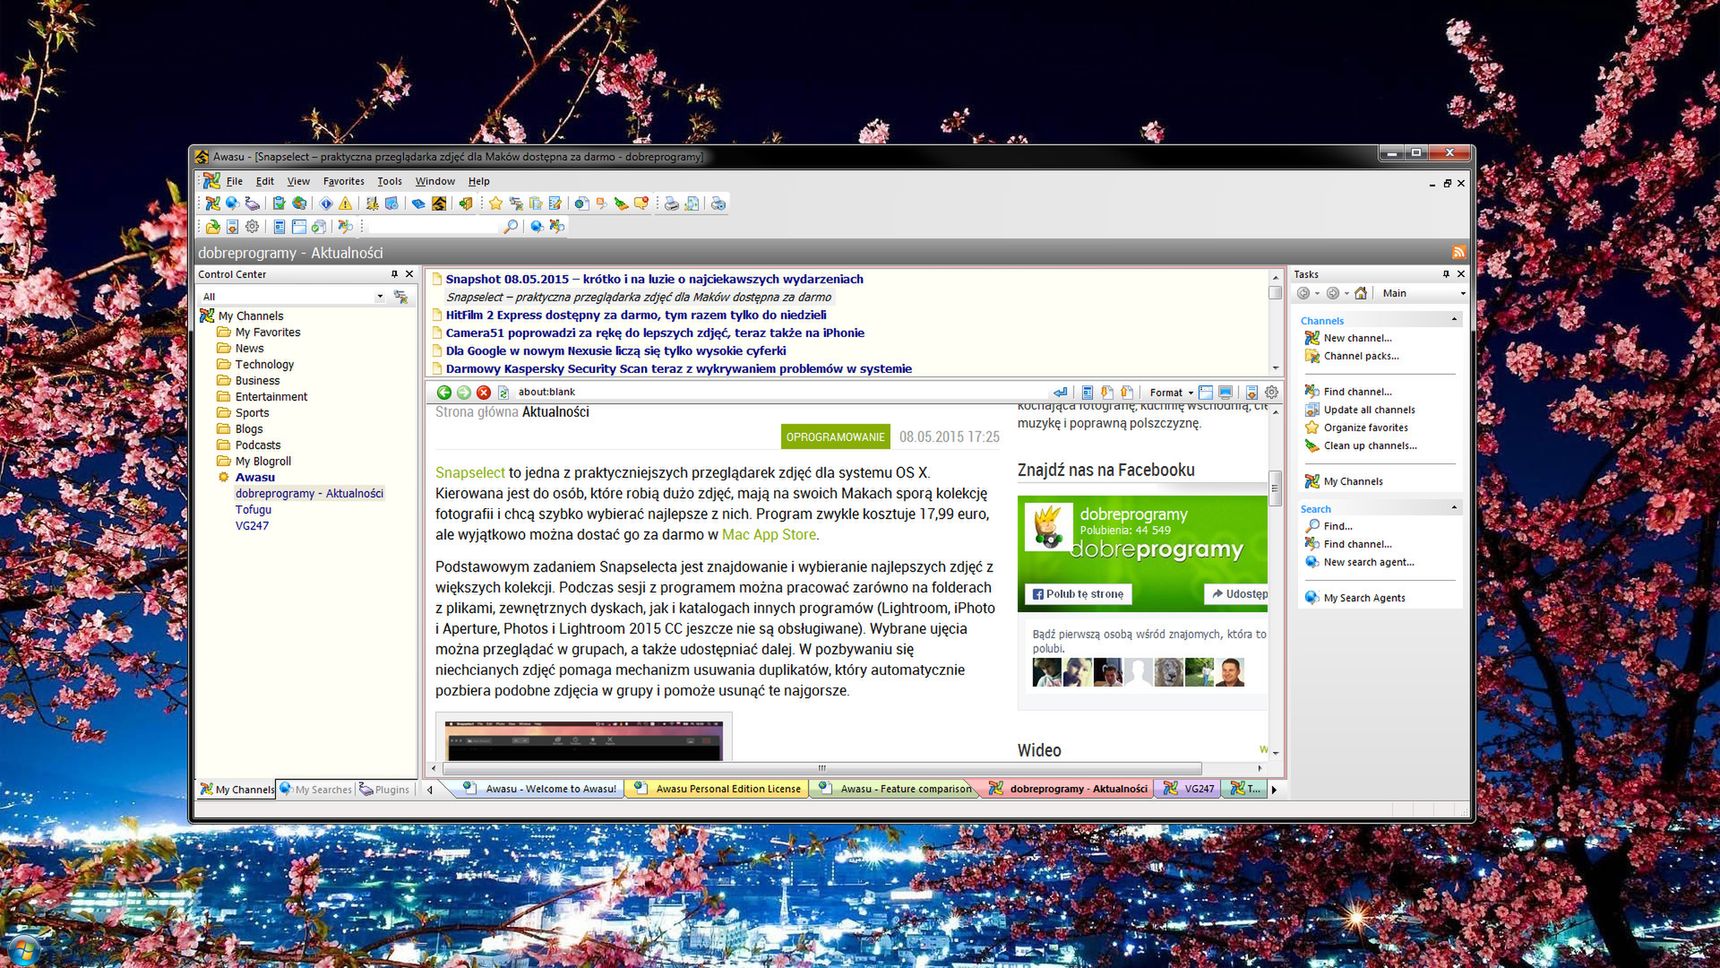1720x968 pixels.
Task: Open the Mac App Store link
Action: [769, 535]
